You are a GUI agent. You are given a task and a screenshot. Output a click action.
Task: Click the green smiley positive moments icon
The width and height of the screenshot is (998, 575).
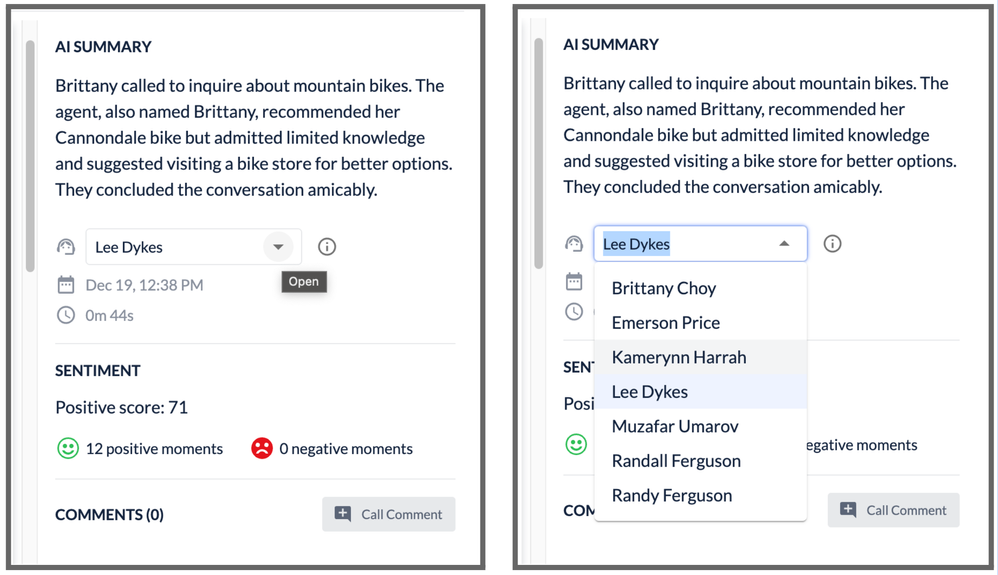click(67, 449)
